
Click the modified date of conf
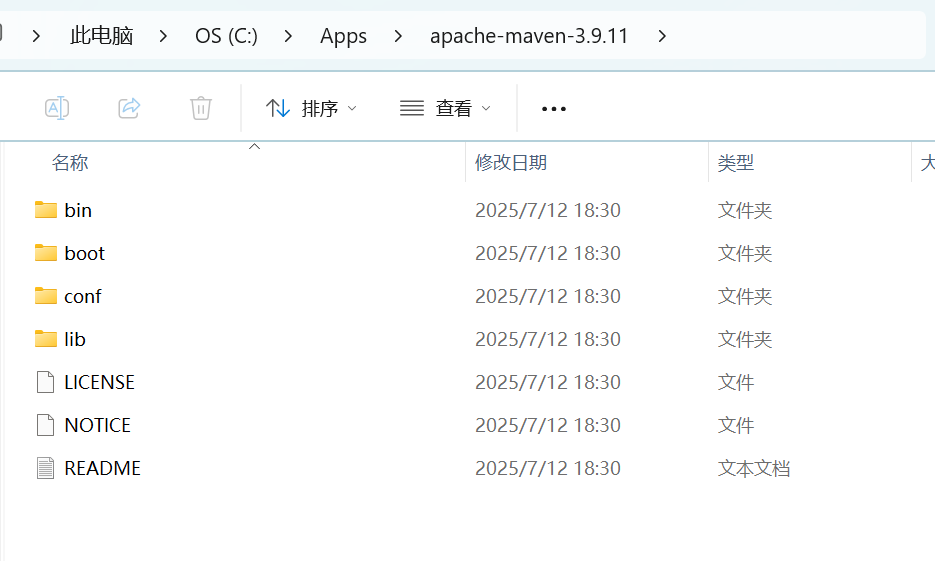[x=548, y=296]
